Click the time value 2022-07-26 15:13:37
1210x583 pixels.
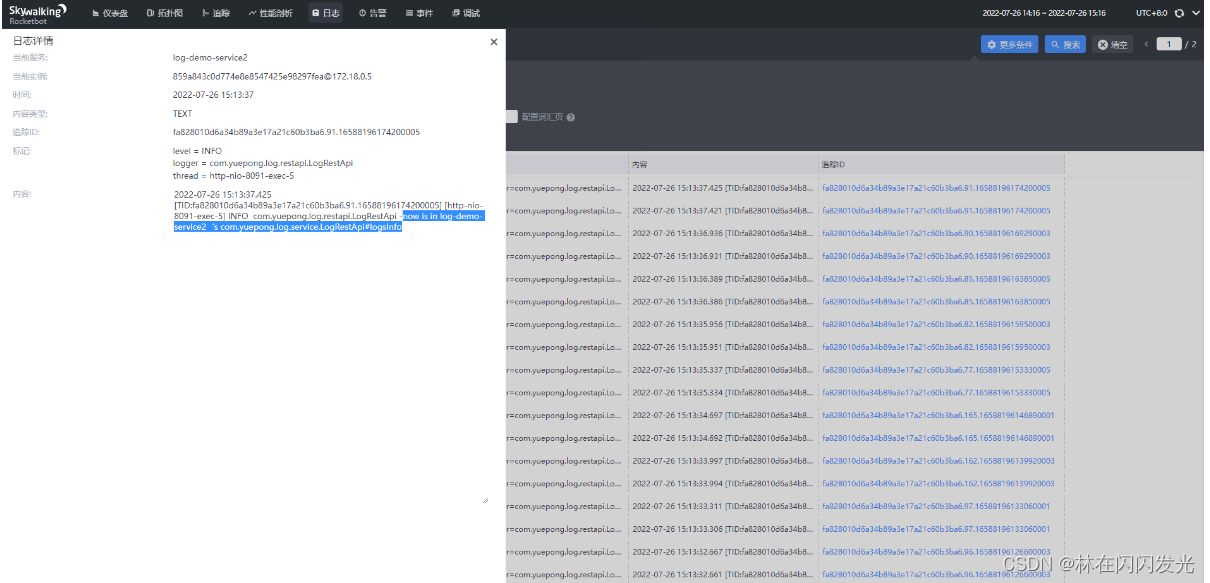[x=213, y=95]
